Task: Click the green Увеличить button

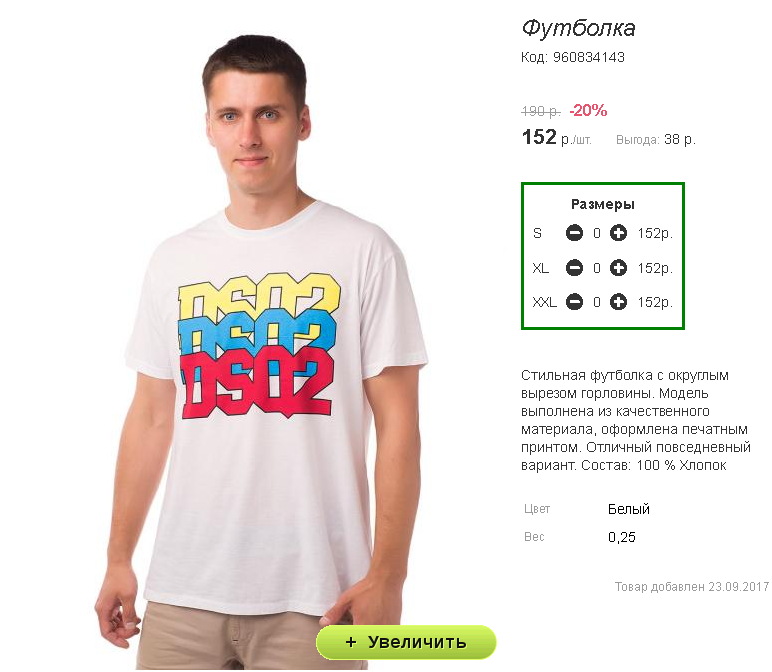Action: 406,642
